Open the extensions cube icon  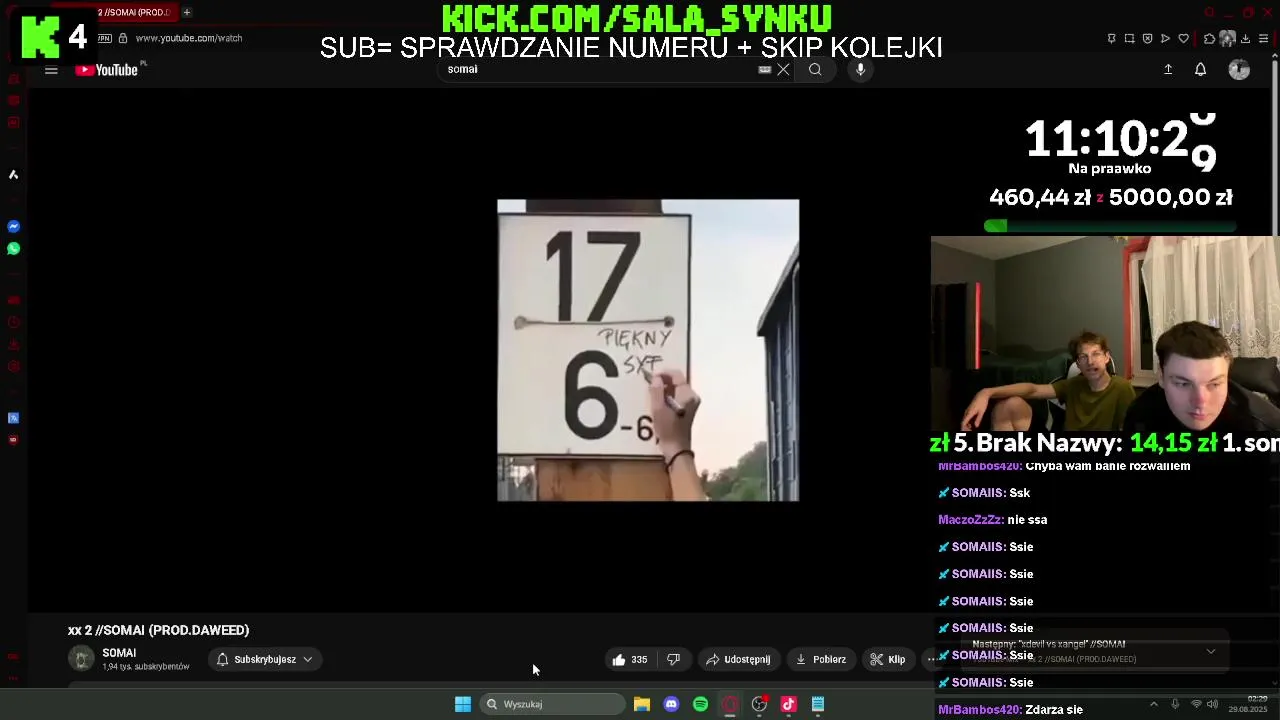tap(1210, 38)
